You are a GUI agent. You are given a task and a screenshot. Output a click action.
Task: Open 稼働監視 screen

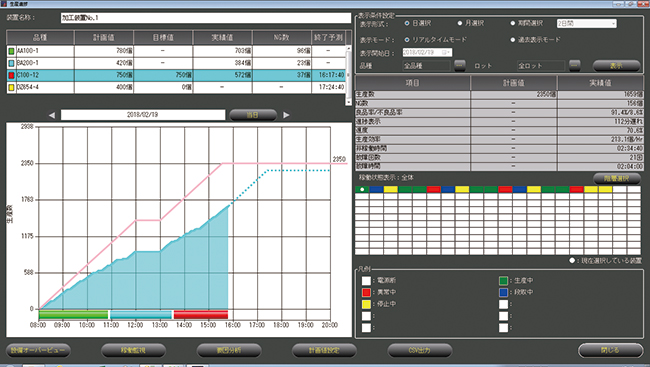pyautogui.click(x=133, y=350)
